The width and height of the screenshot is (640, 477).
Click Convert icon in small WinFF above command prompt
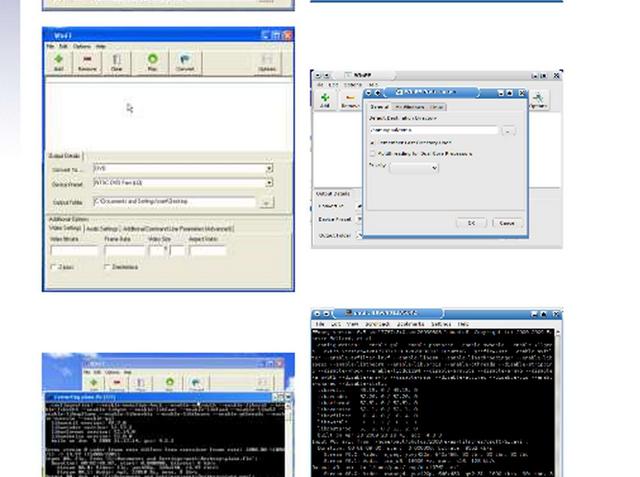[x=196, y=384]
